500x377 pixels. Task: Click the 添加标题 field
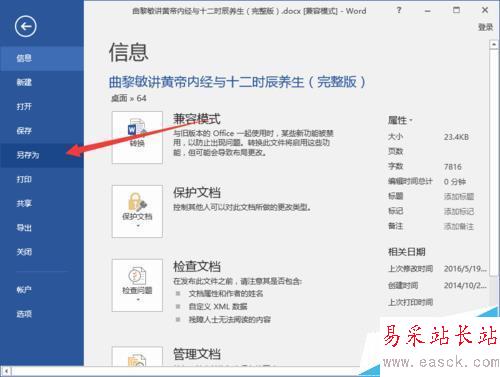pos(459,197)
